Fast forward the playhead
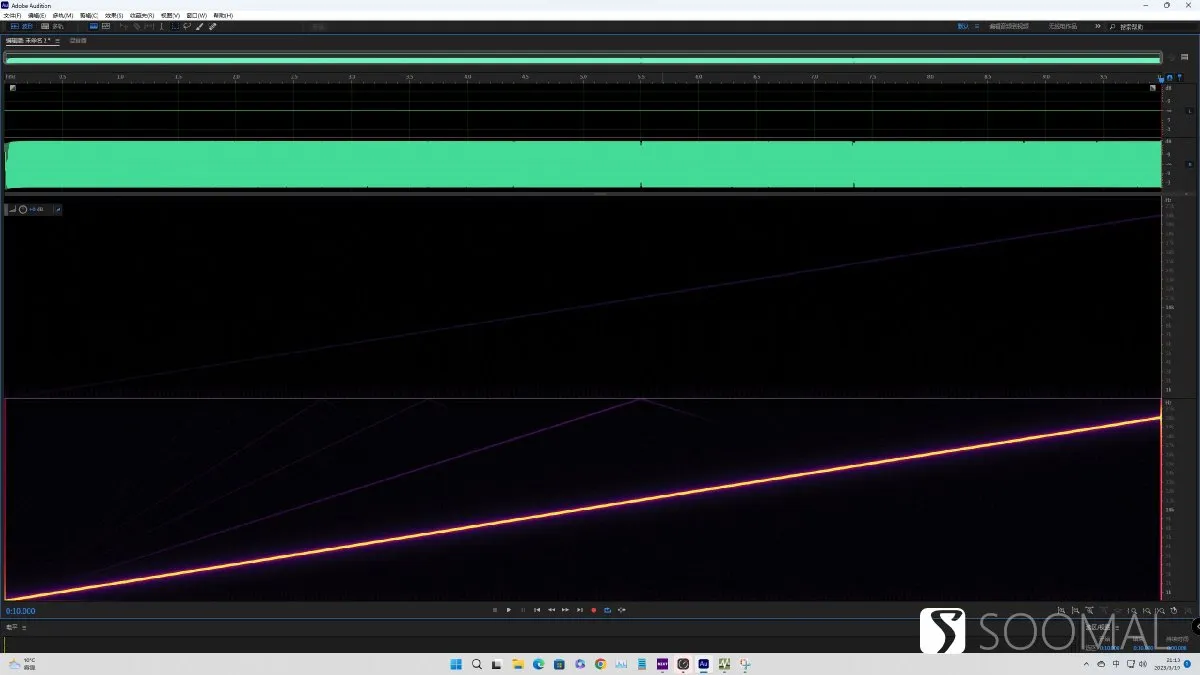1200x675 pixels. tap(565, 609)
